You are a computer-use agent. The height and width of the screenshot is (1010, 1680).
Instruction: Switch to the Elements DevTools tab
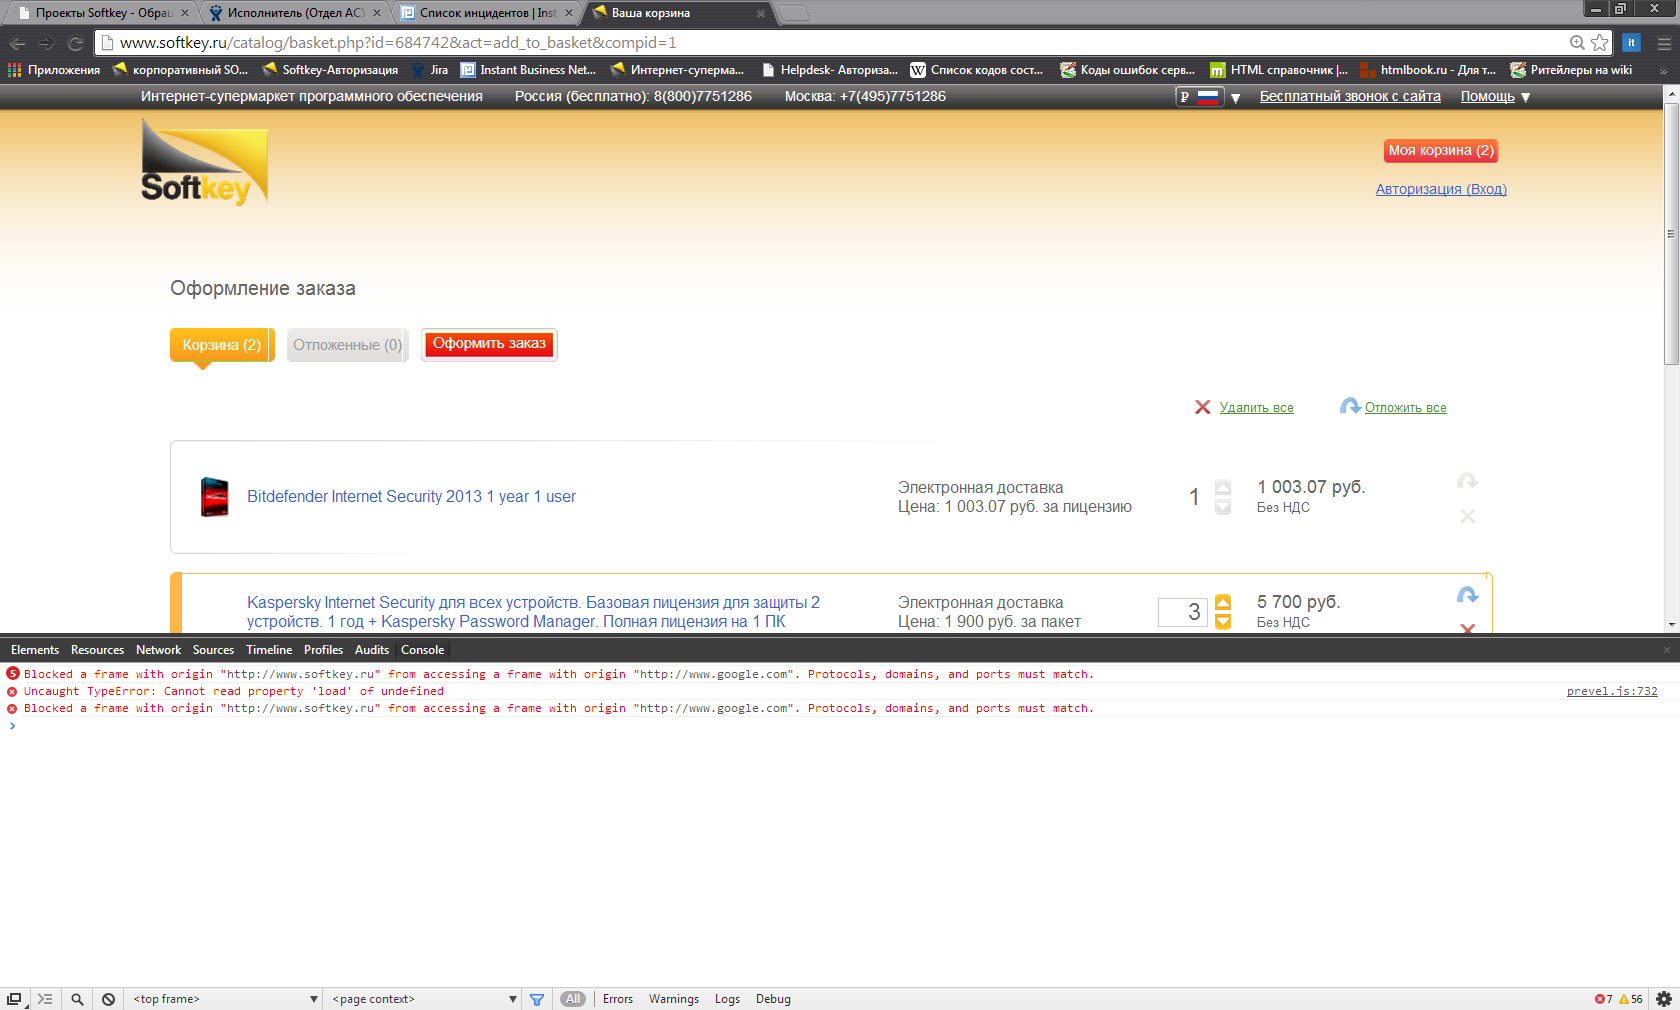point(35,650)
